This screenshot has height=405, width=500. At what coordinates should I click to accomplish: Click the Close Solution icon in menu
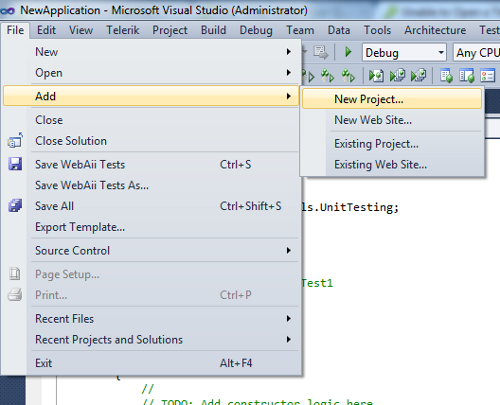pos(15,140)
